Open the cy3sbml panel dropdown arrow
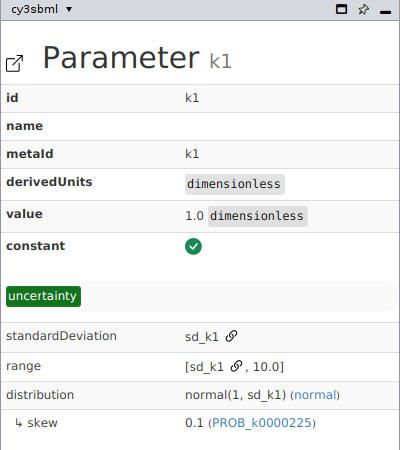This screenshot has width=400, height=450. pyautogui.click(x=69, y=9)
